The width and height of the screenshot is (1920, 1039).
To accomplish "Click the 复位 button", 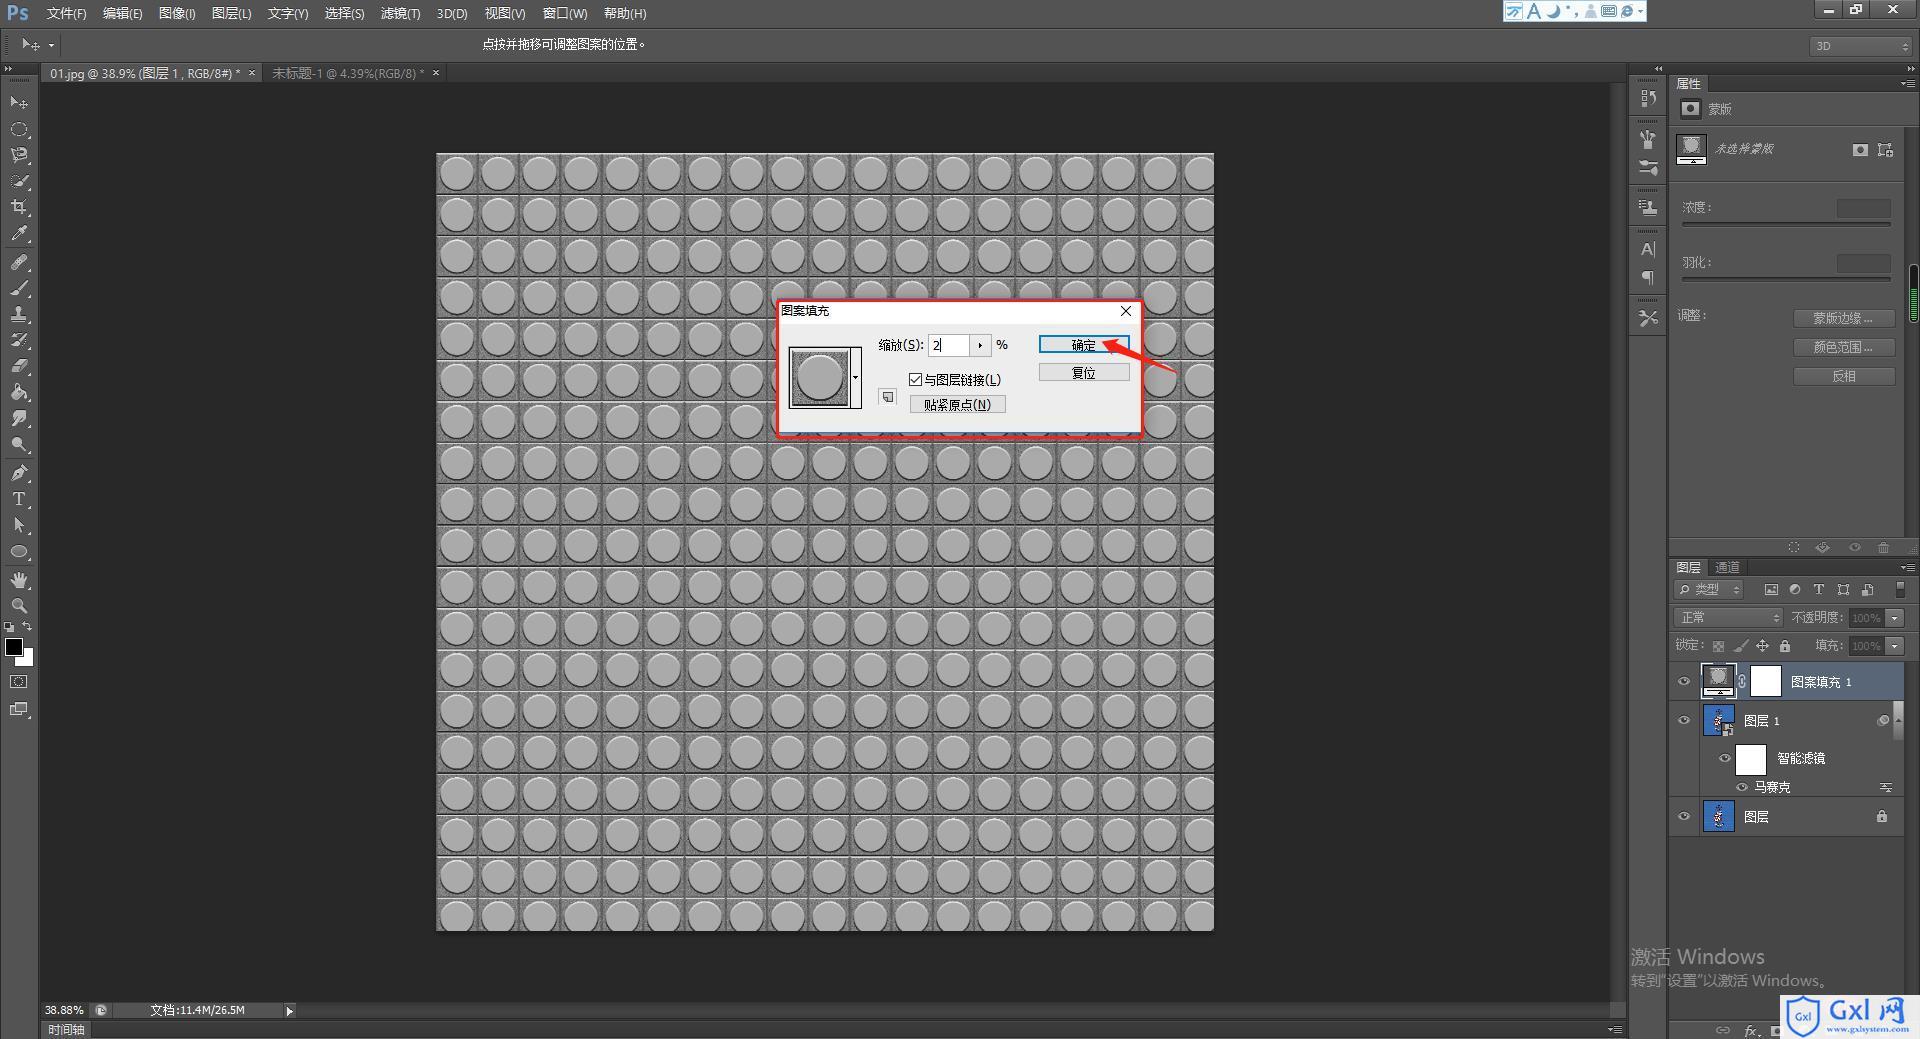I will click(x=1084, y=373).
